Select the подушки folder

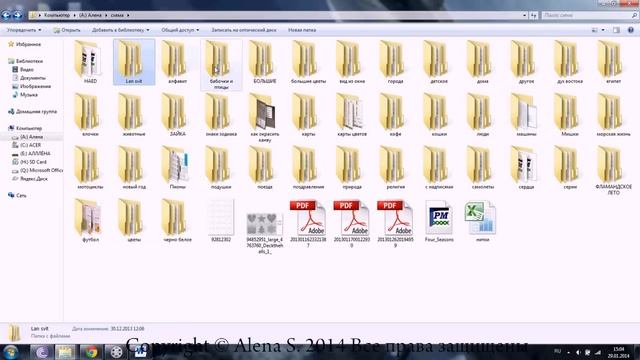[x=221, y=167]
